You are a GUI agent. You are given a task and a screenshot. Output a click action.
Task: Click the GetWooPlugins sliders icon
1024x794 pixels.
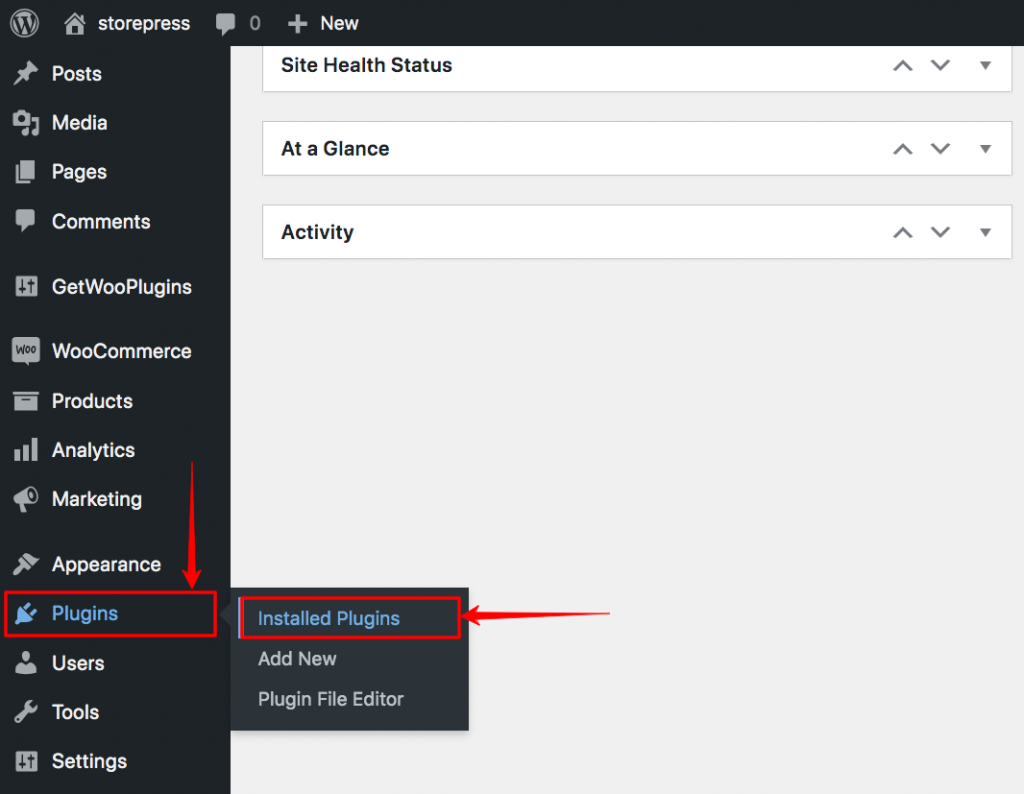tap(26, 286)
